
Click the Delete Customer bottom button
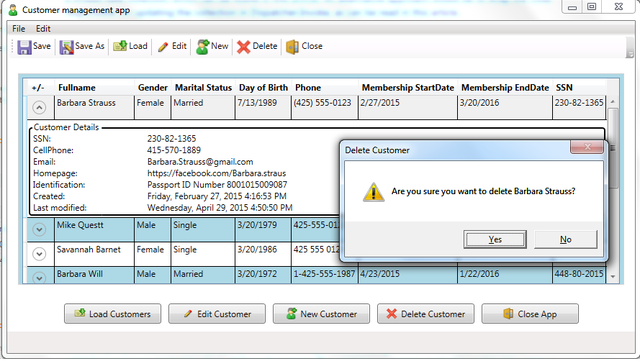pyautogui.click(x=426, y=314)
